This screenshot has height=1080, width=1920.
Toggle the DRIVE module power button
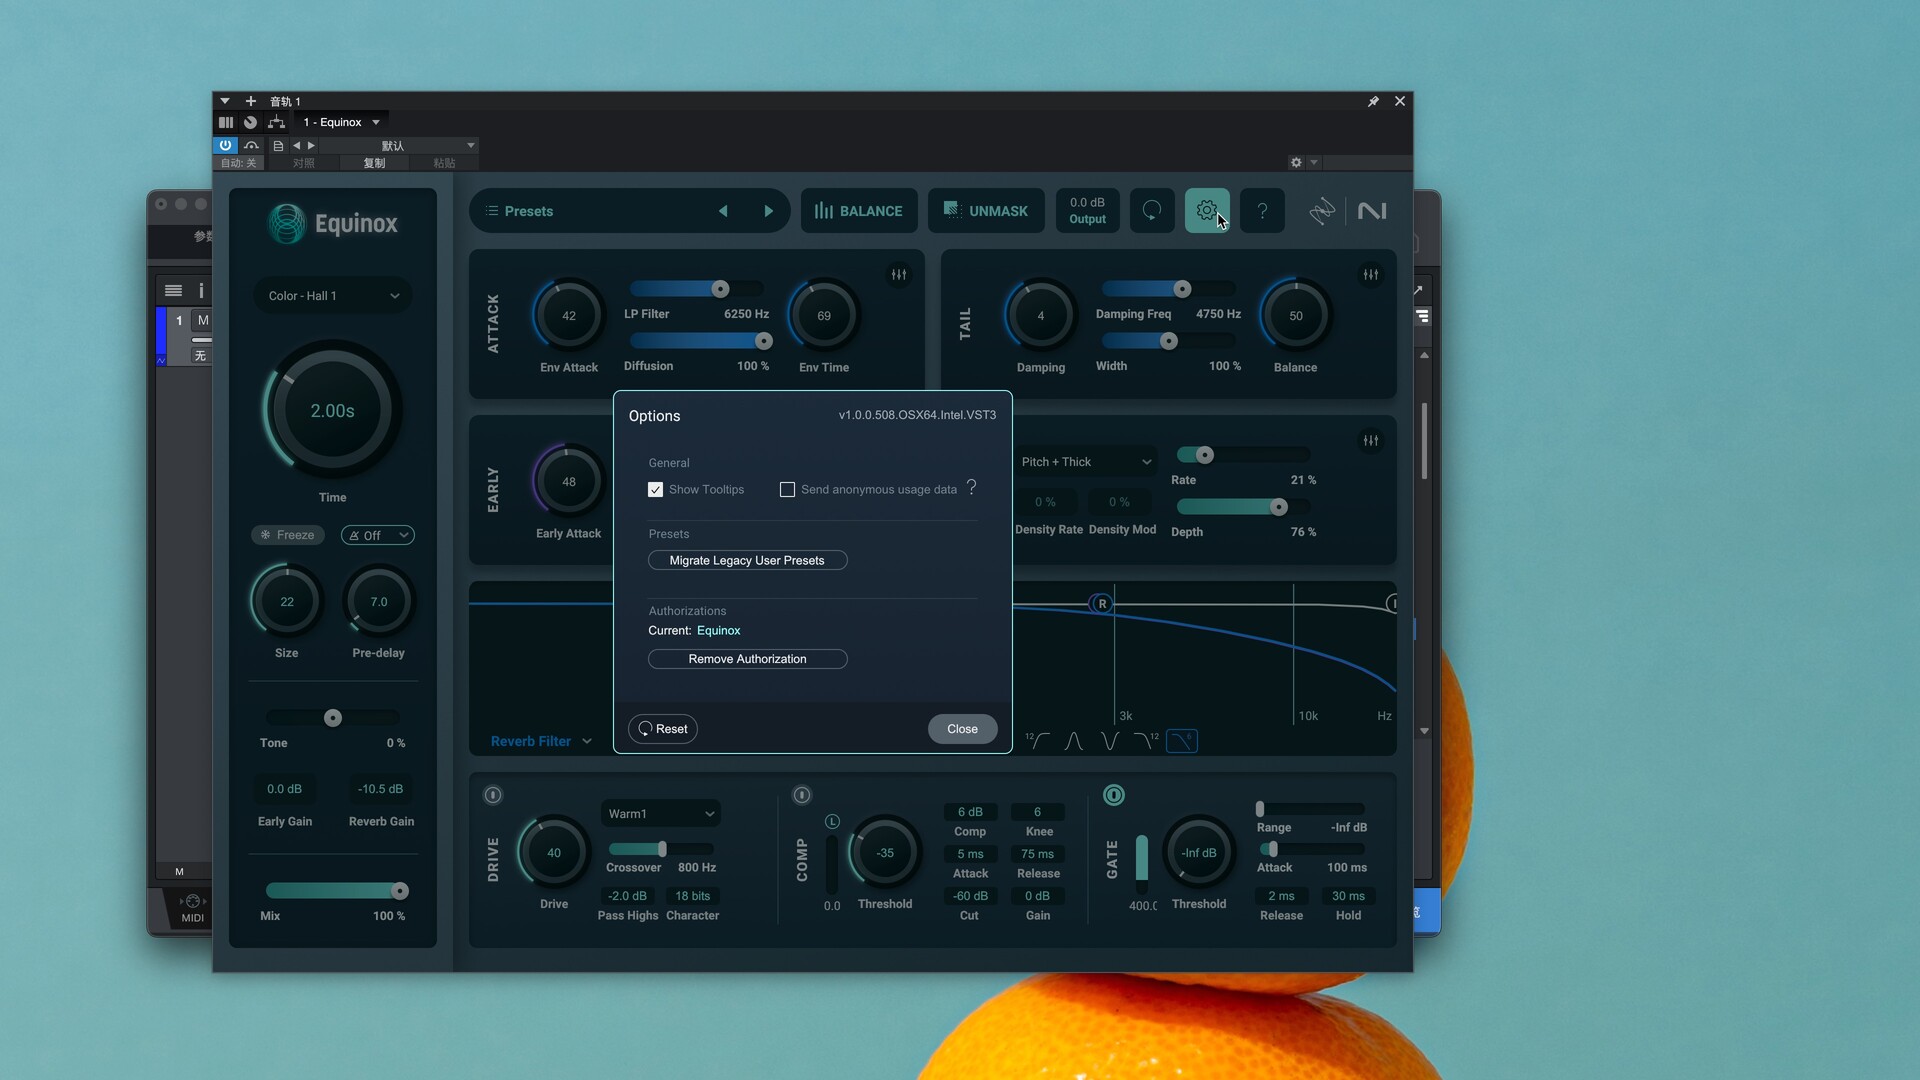point(493,795)
